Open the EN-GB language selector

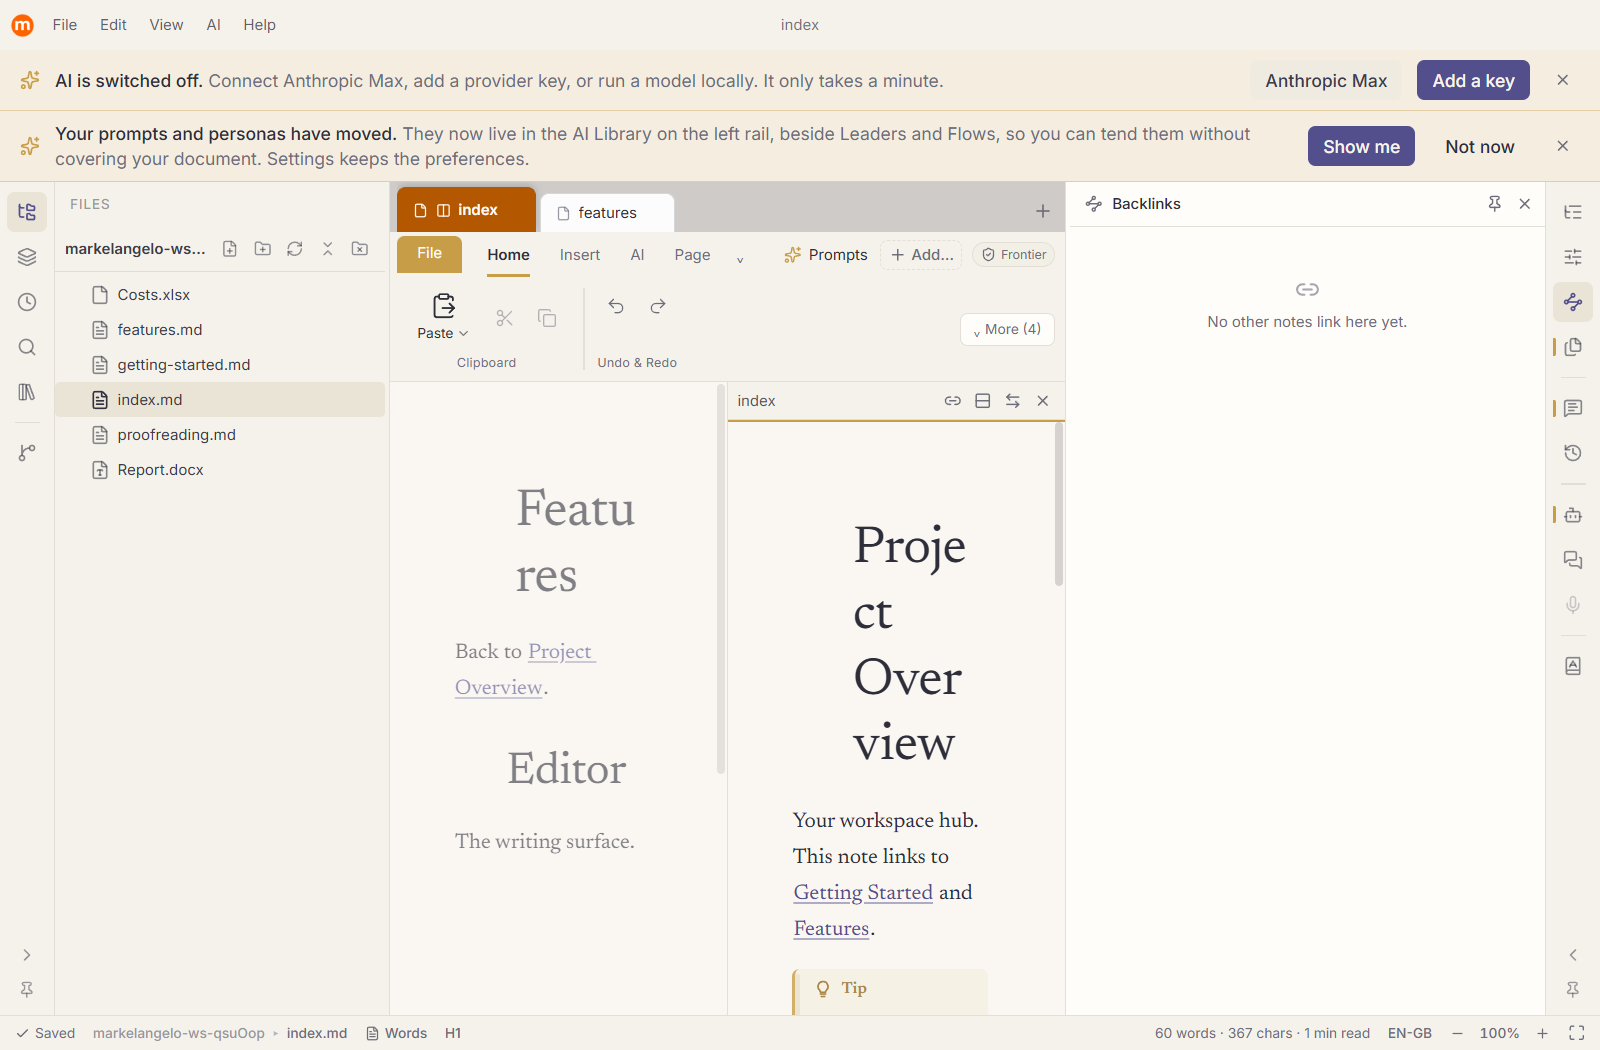(1410, 1033)
